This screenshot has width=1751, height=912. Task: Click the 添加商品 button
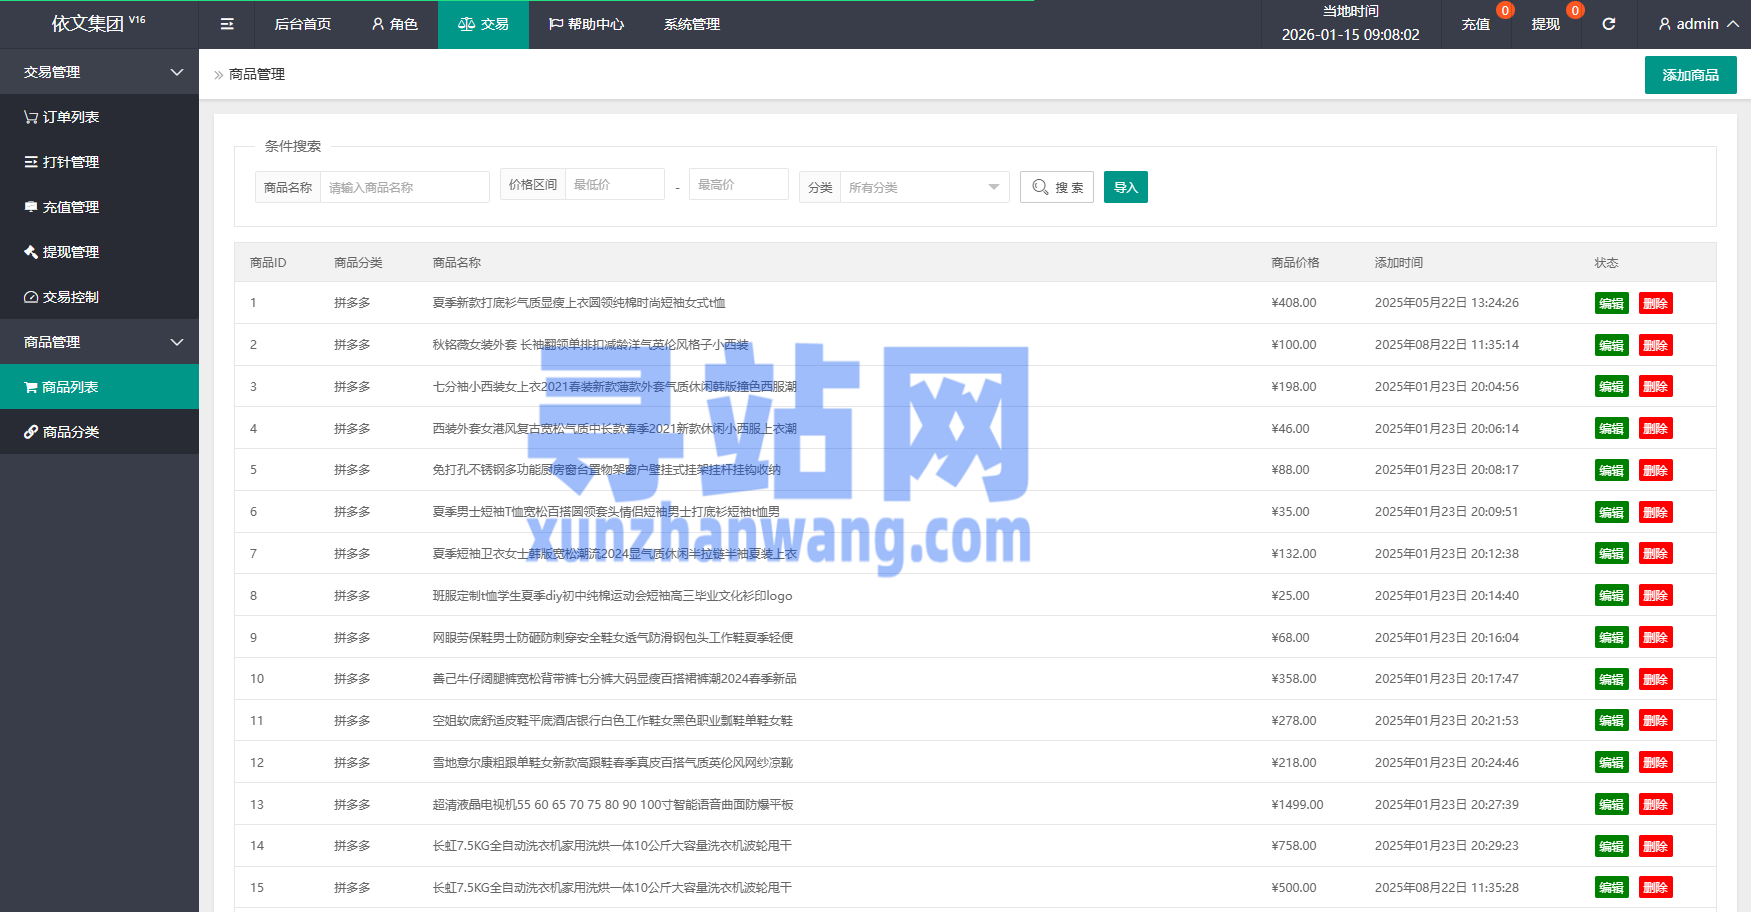click(1690, 75)
